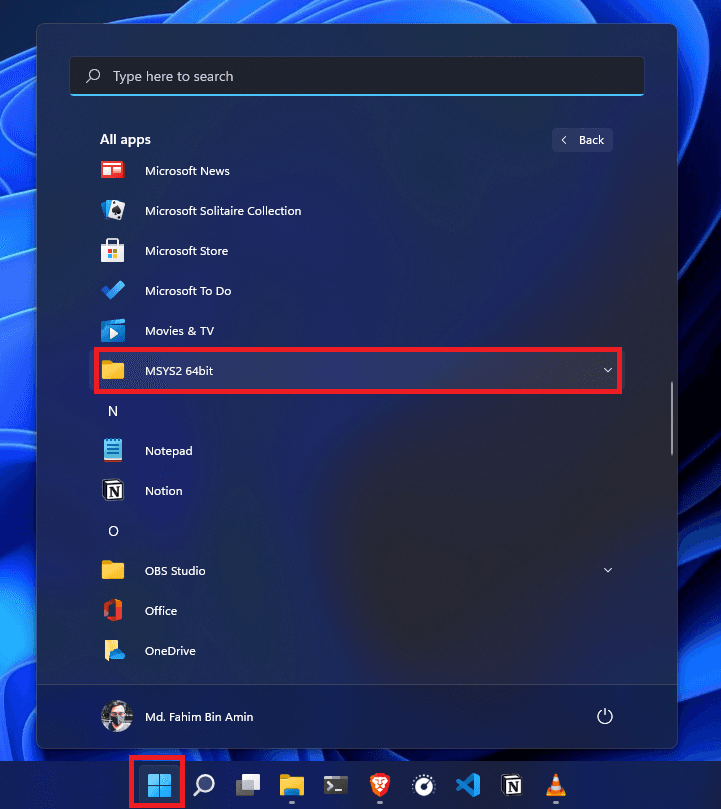Open Notepad app icon
Image resolution: width=721 pixels, height=809 pixels.
click(113, 450)
